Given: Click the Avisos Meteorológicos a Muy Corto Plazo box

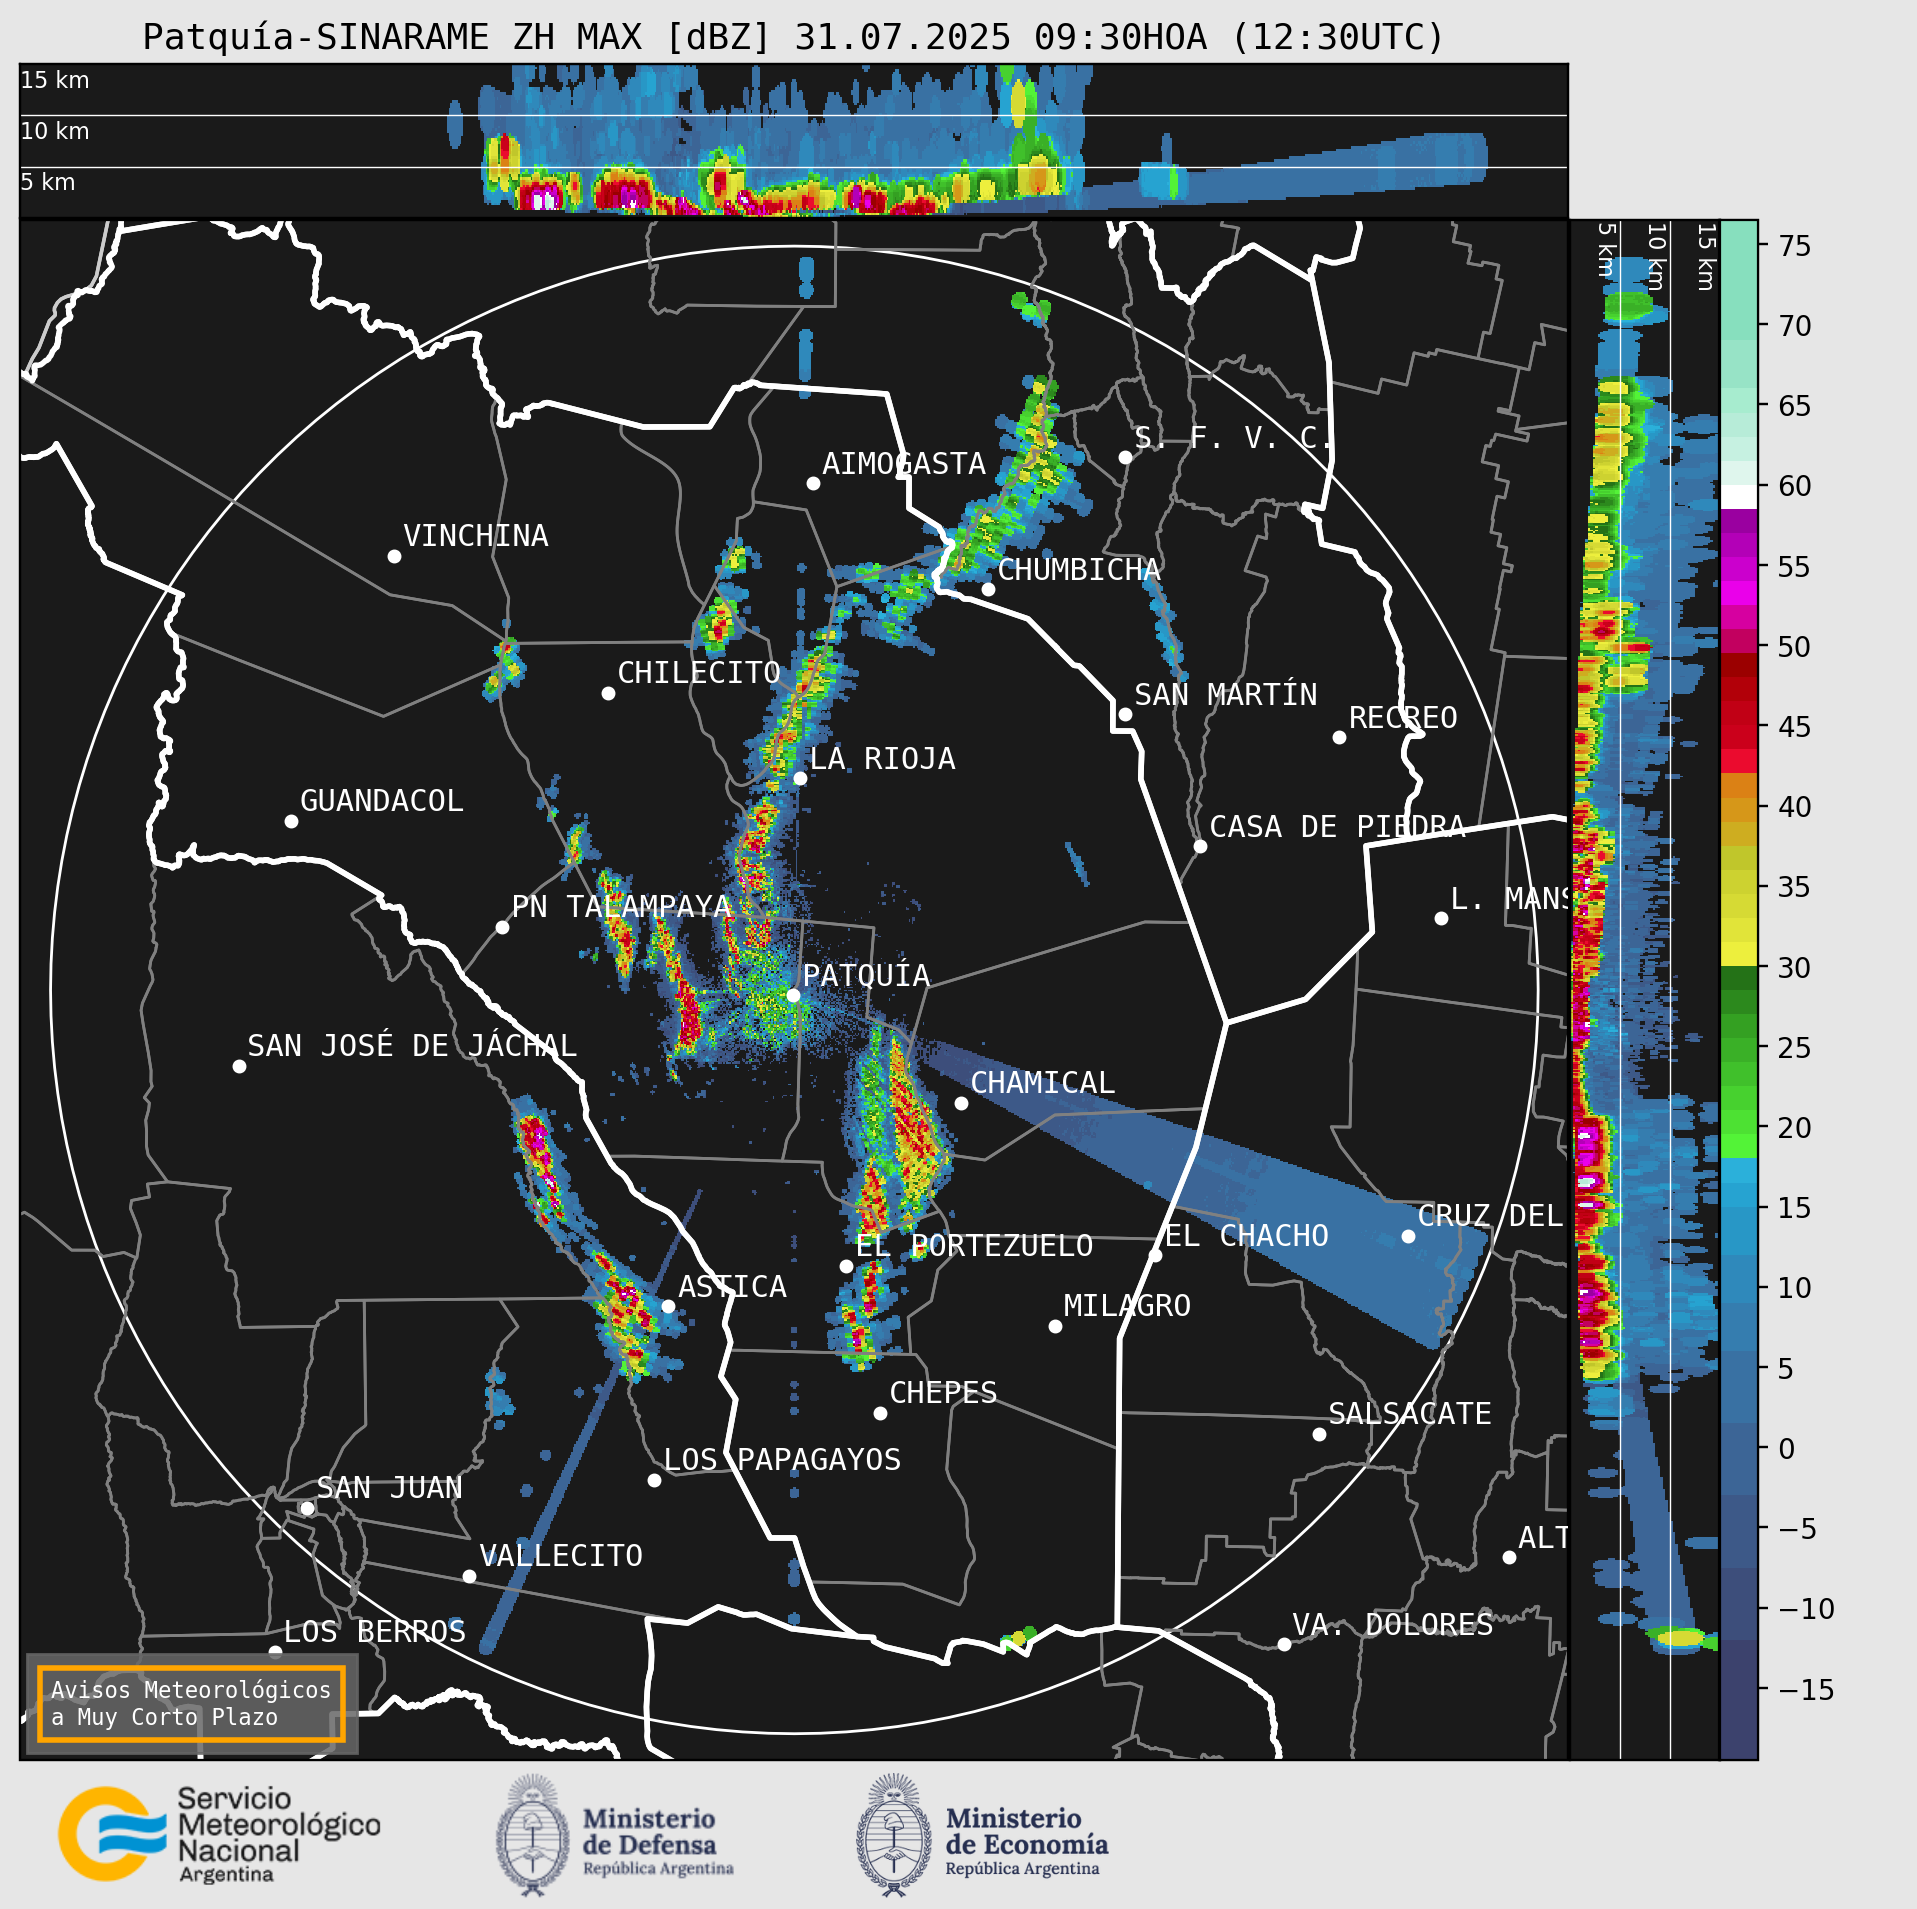Looking at the screenshot, I should [191, 1703].
